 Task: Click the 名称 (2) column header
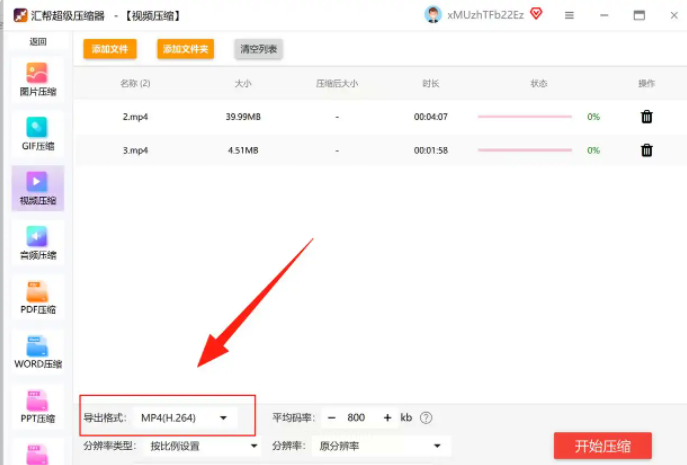tap(135, 83)
